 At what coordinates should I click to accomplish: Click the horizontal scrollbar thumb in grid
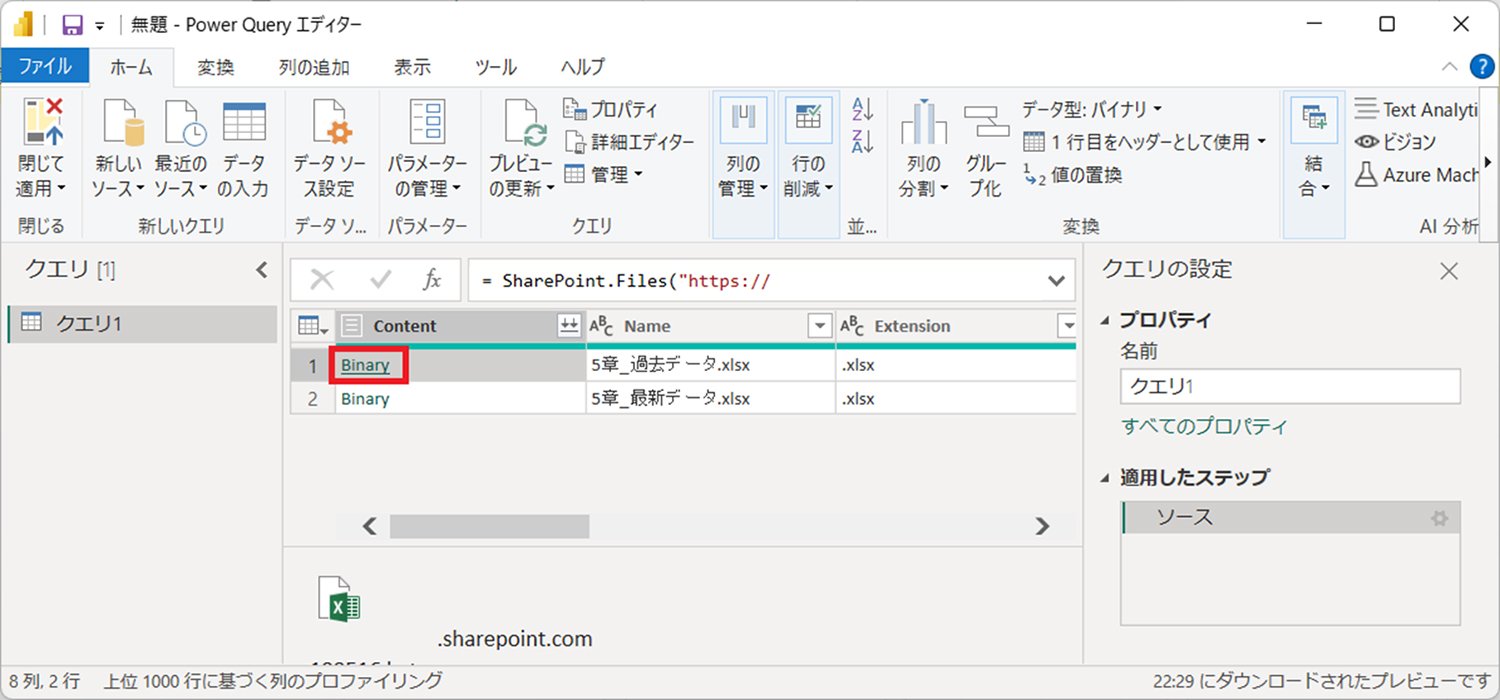pos(490,525)
